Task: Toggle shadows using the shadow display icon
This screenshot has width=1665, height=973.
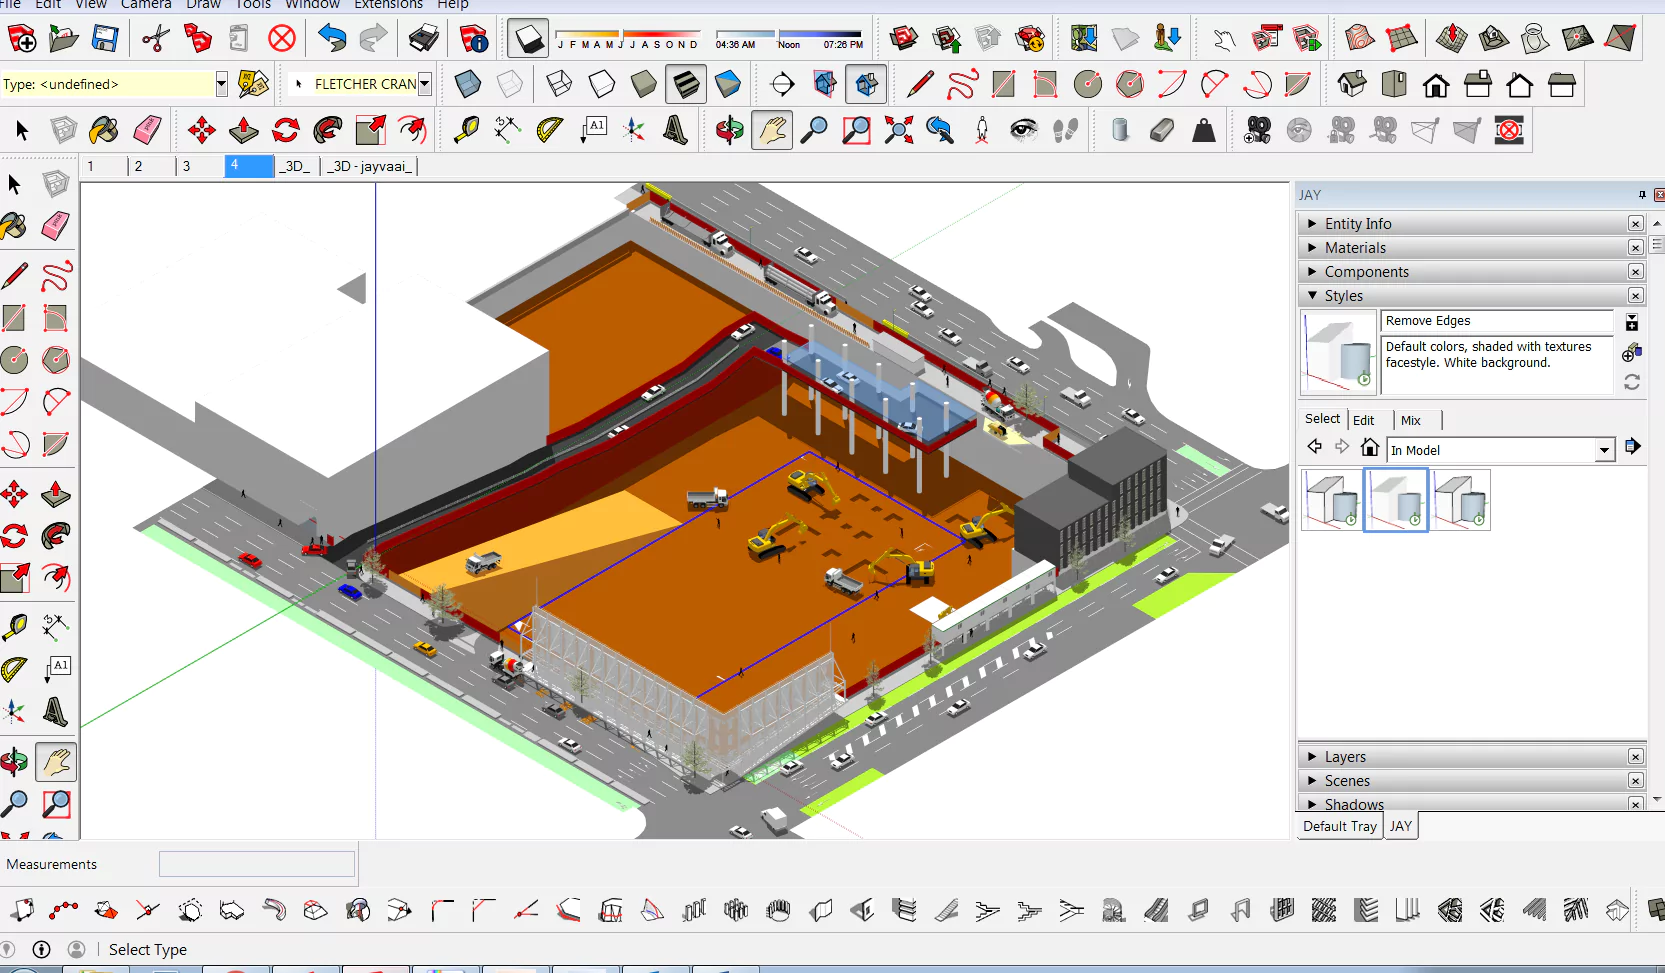Action: pyautogui.click(x=528, y=38)
